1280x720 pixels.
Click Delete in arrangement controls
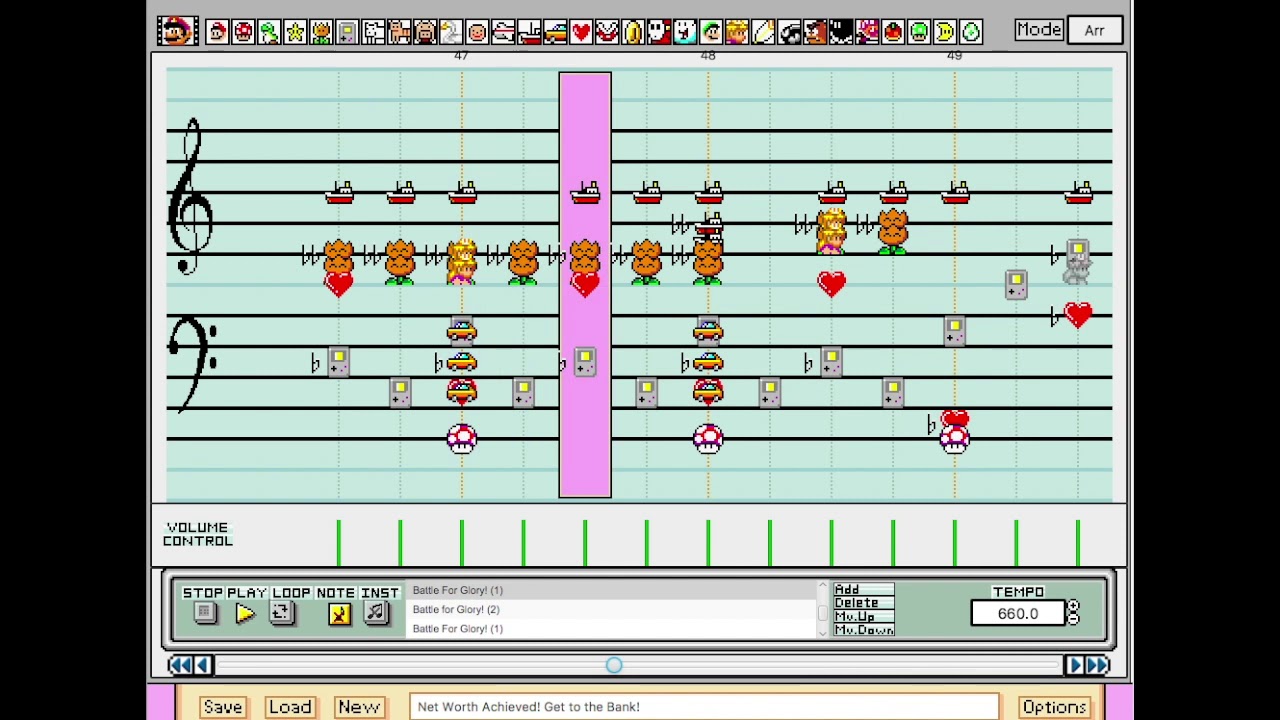[864, 603]
